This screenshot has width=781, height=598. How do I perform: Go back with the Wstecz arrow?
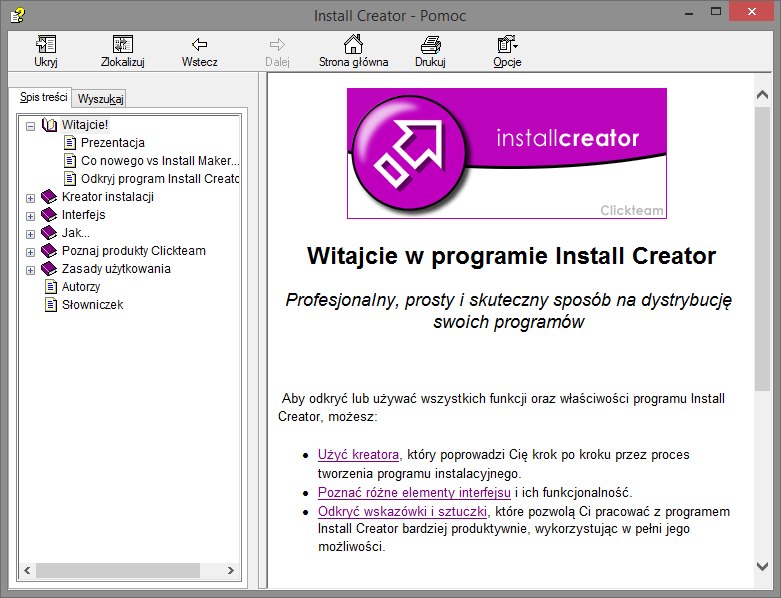tap(199, 44)
